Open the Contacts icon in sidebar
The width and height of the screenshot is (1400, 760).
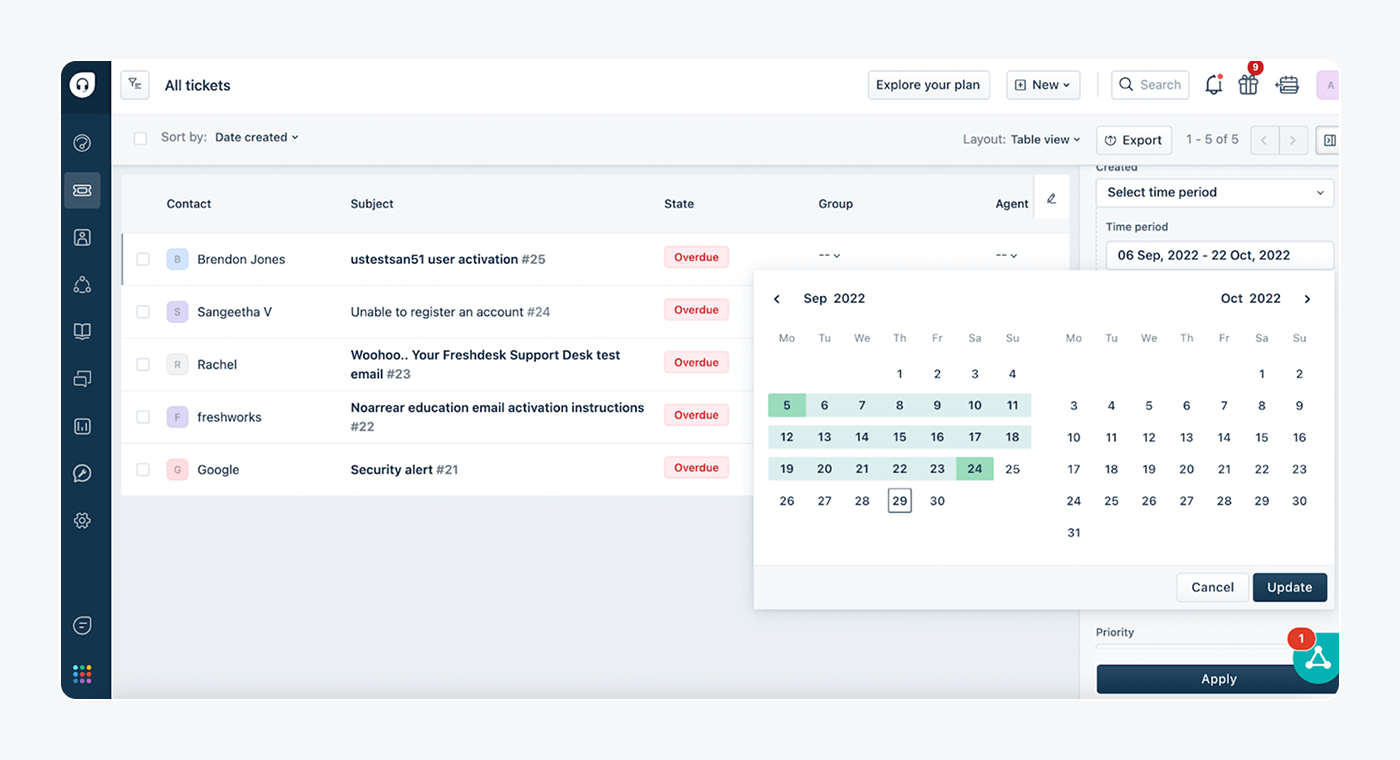(x=82, y=237)
